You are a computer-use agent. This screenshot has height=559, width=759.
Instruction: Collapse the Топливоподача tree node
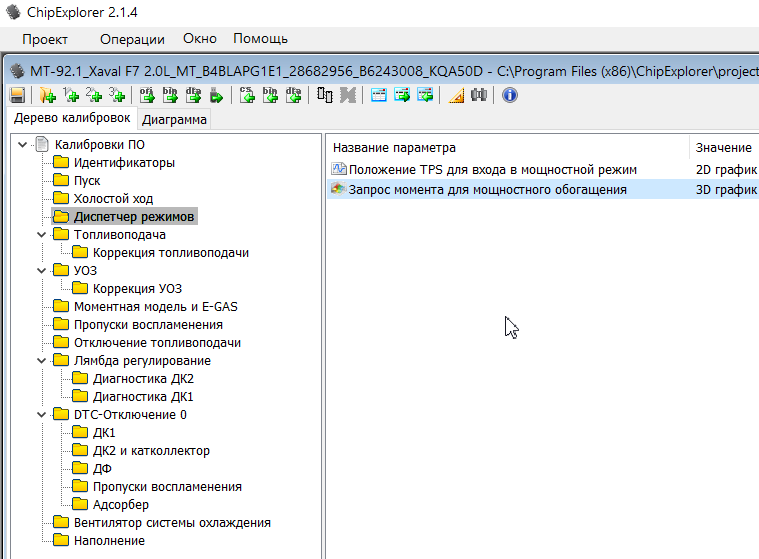[x=40, y=235]
